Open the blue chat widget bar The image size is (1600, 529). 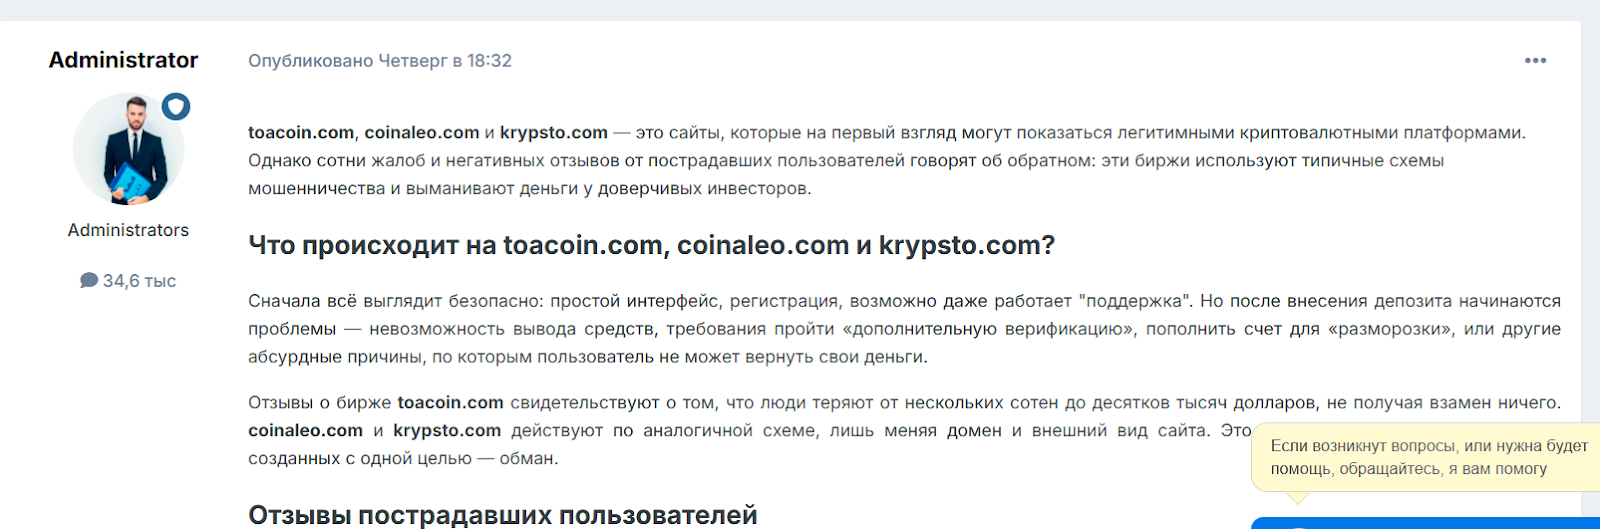pyautogui.click(x=1425, y=523)
